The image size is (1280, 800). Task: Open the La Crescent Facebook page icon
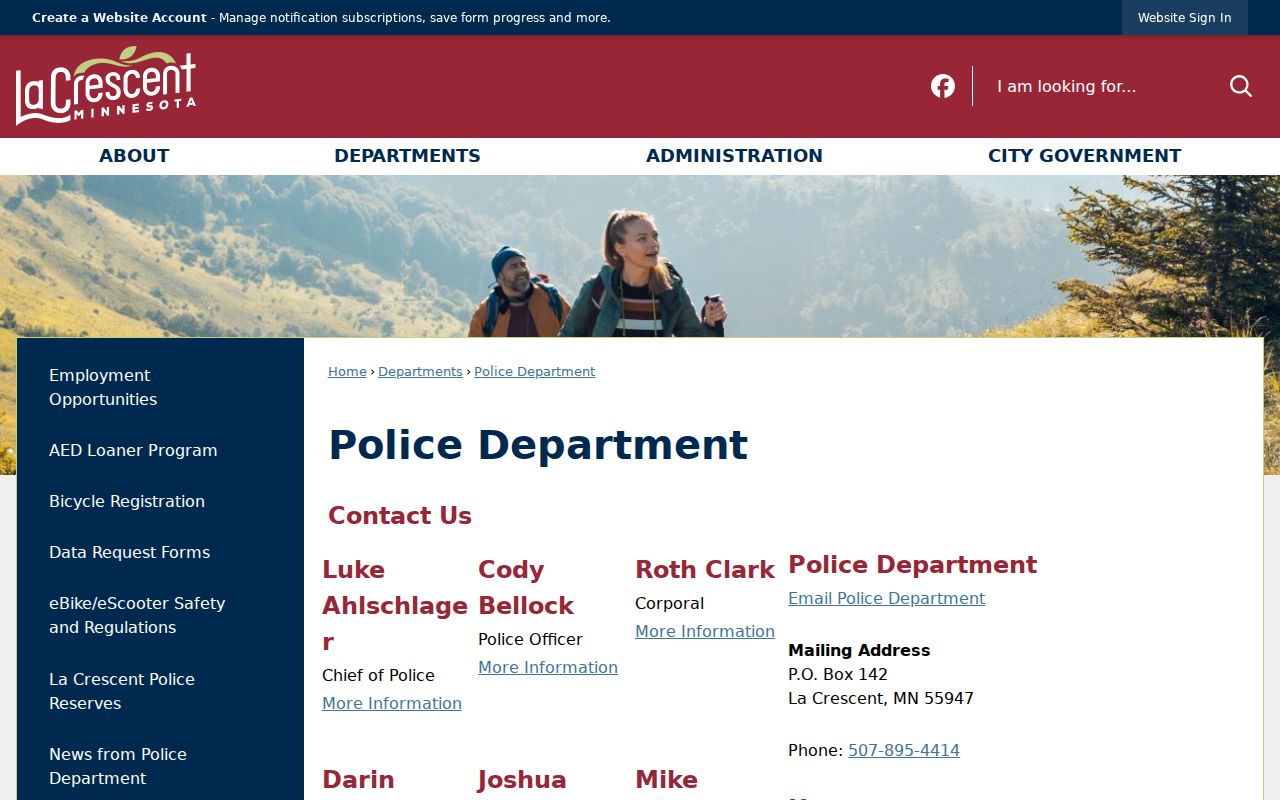pos(943,86)
